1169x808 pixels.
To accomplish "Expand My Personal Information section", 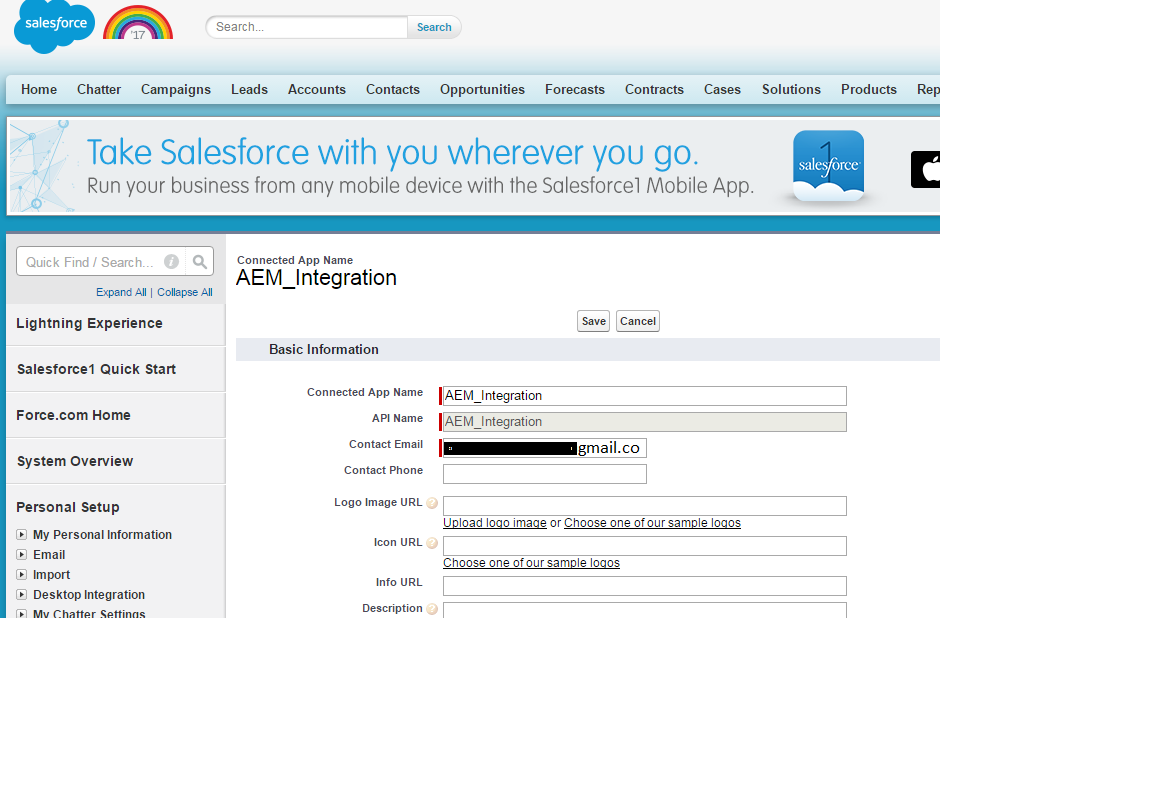I will pyautogui.click(x=22, y=534).
